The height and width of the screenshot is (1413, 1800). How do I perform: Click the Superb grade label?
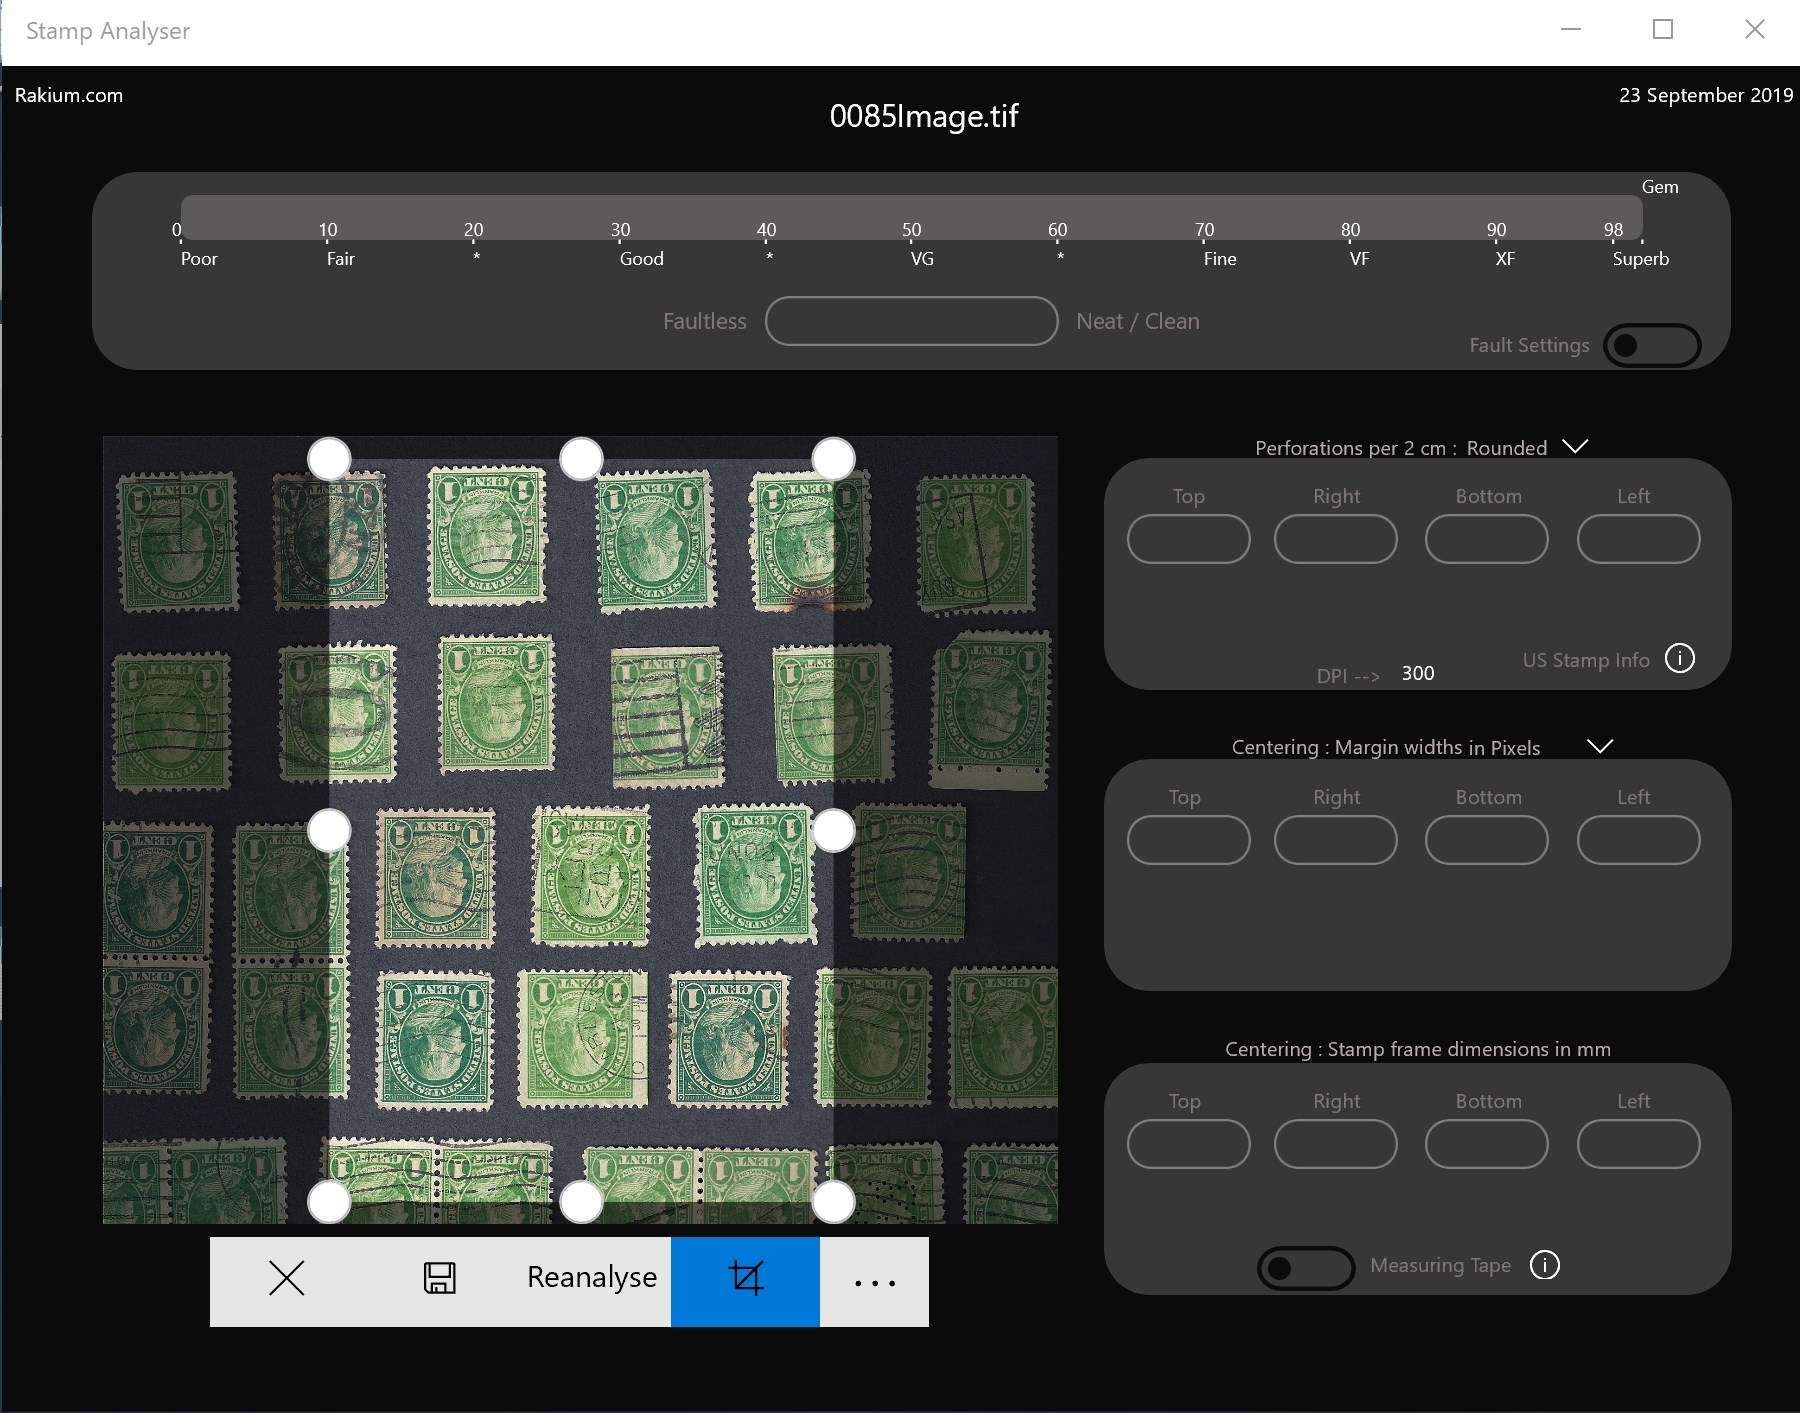point(1641,259)
